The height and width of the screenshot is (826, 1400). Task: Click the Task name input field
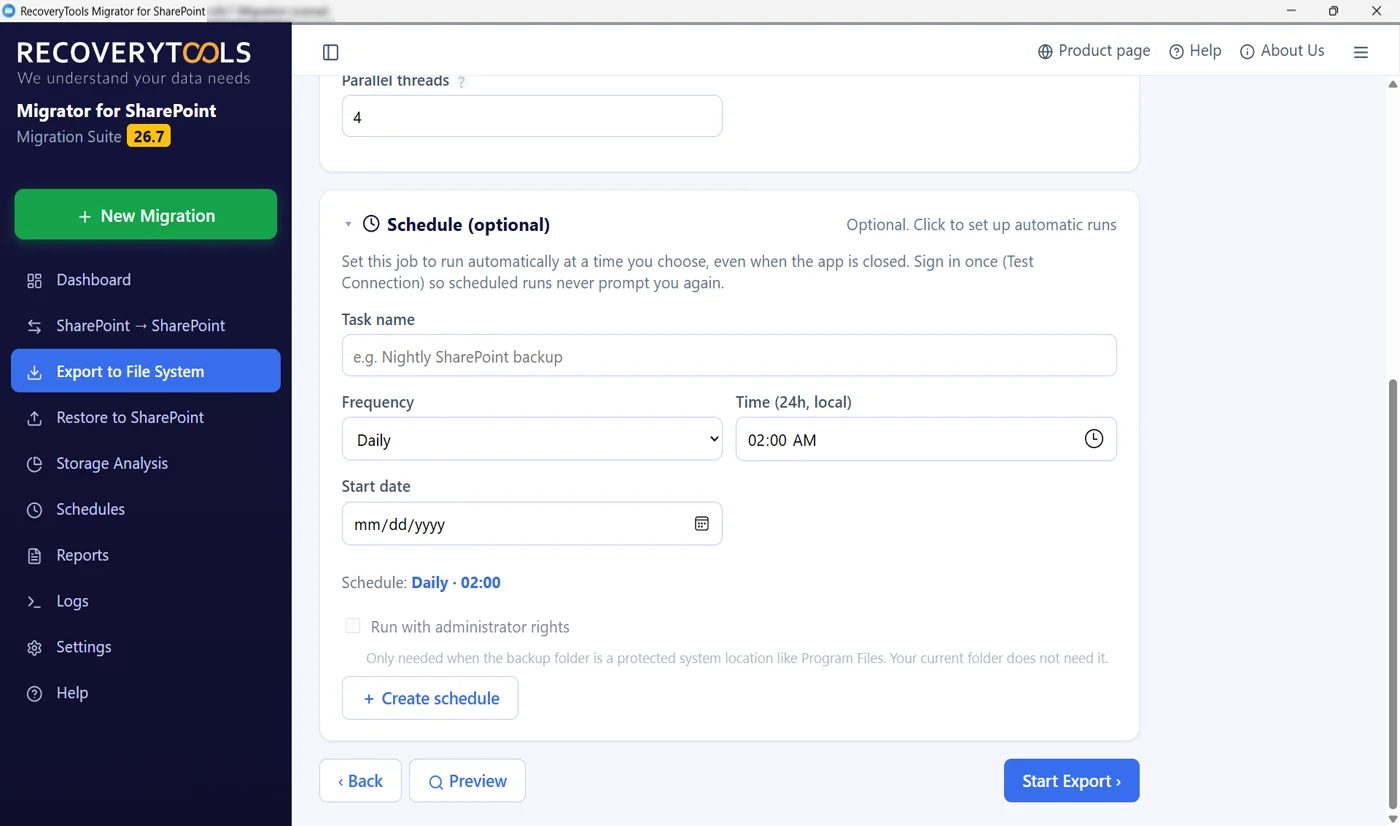[x=729, y=355]
